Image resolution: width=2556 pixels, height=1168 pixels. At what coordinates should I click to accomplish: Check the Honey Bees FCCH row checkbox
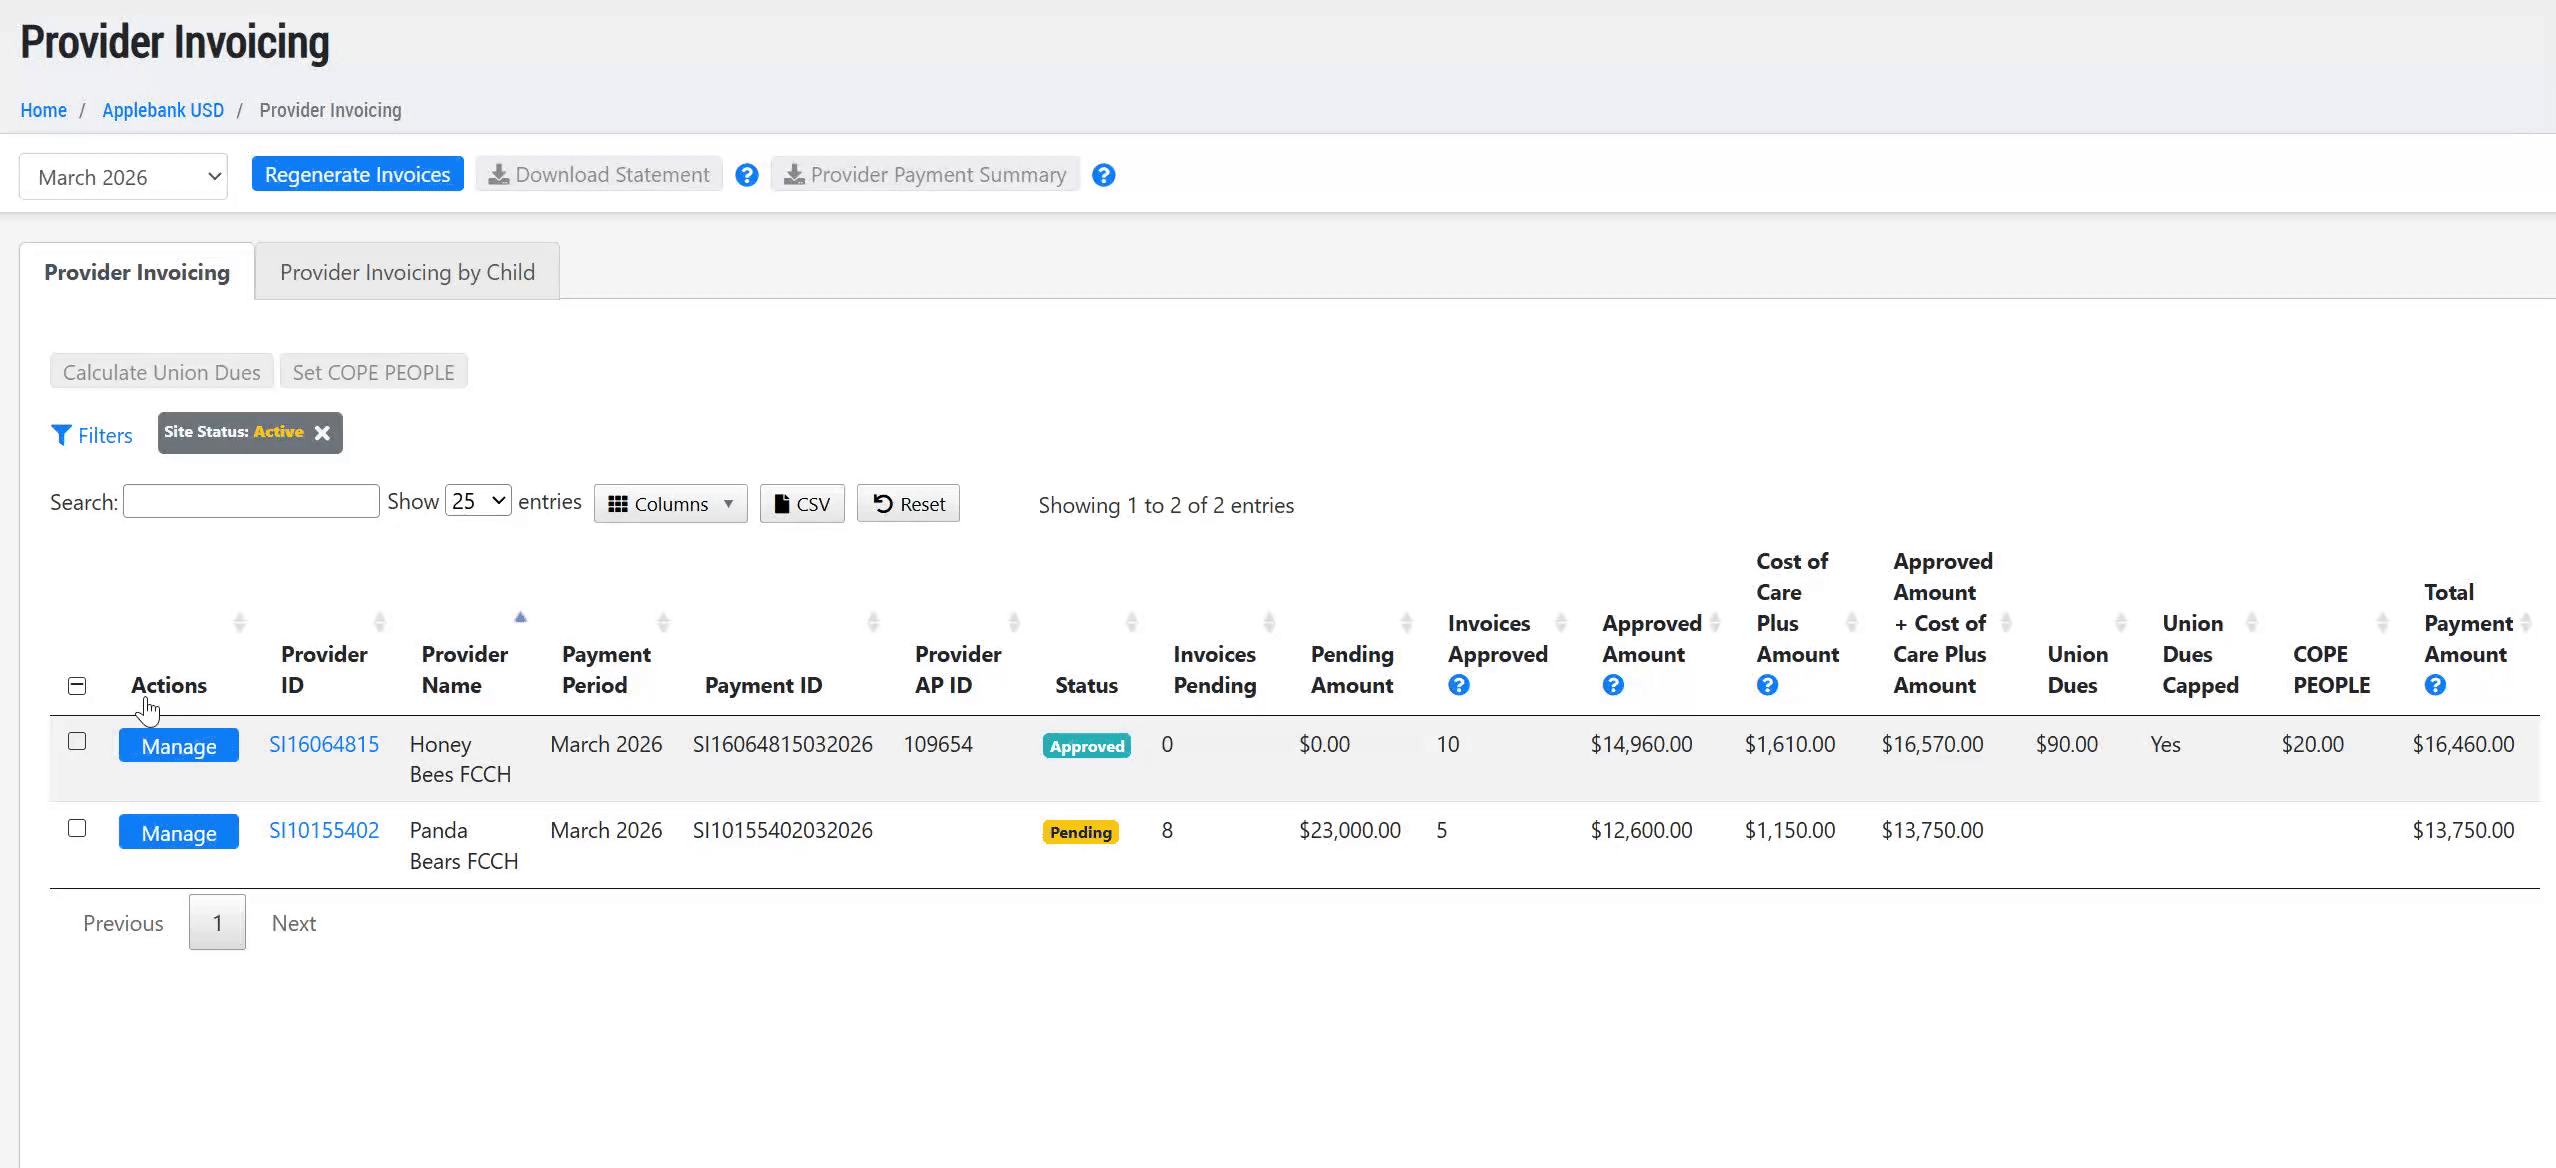click(x=77, y=741)
